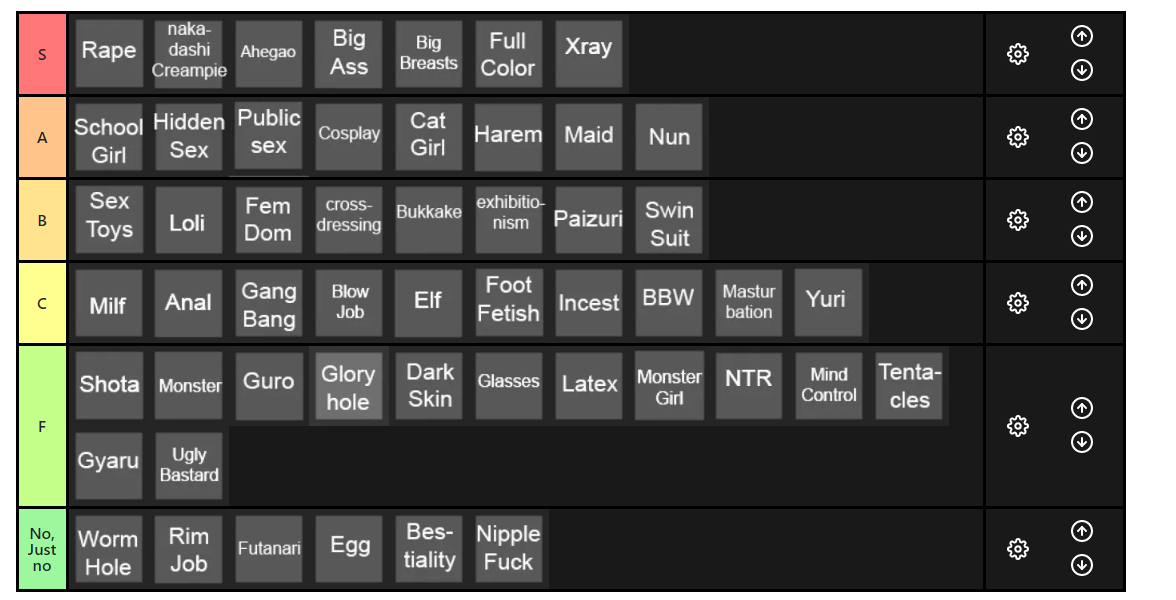Select the "Elf" tile in C tier
The height and width of the screenshot is (600, 1176).
coord(428,303)
